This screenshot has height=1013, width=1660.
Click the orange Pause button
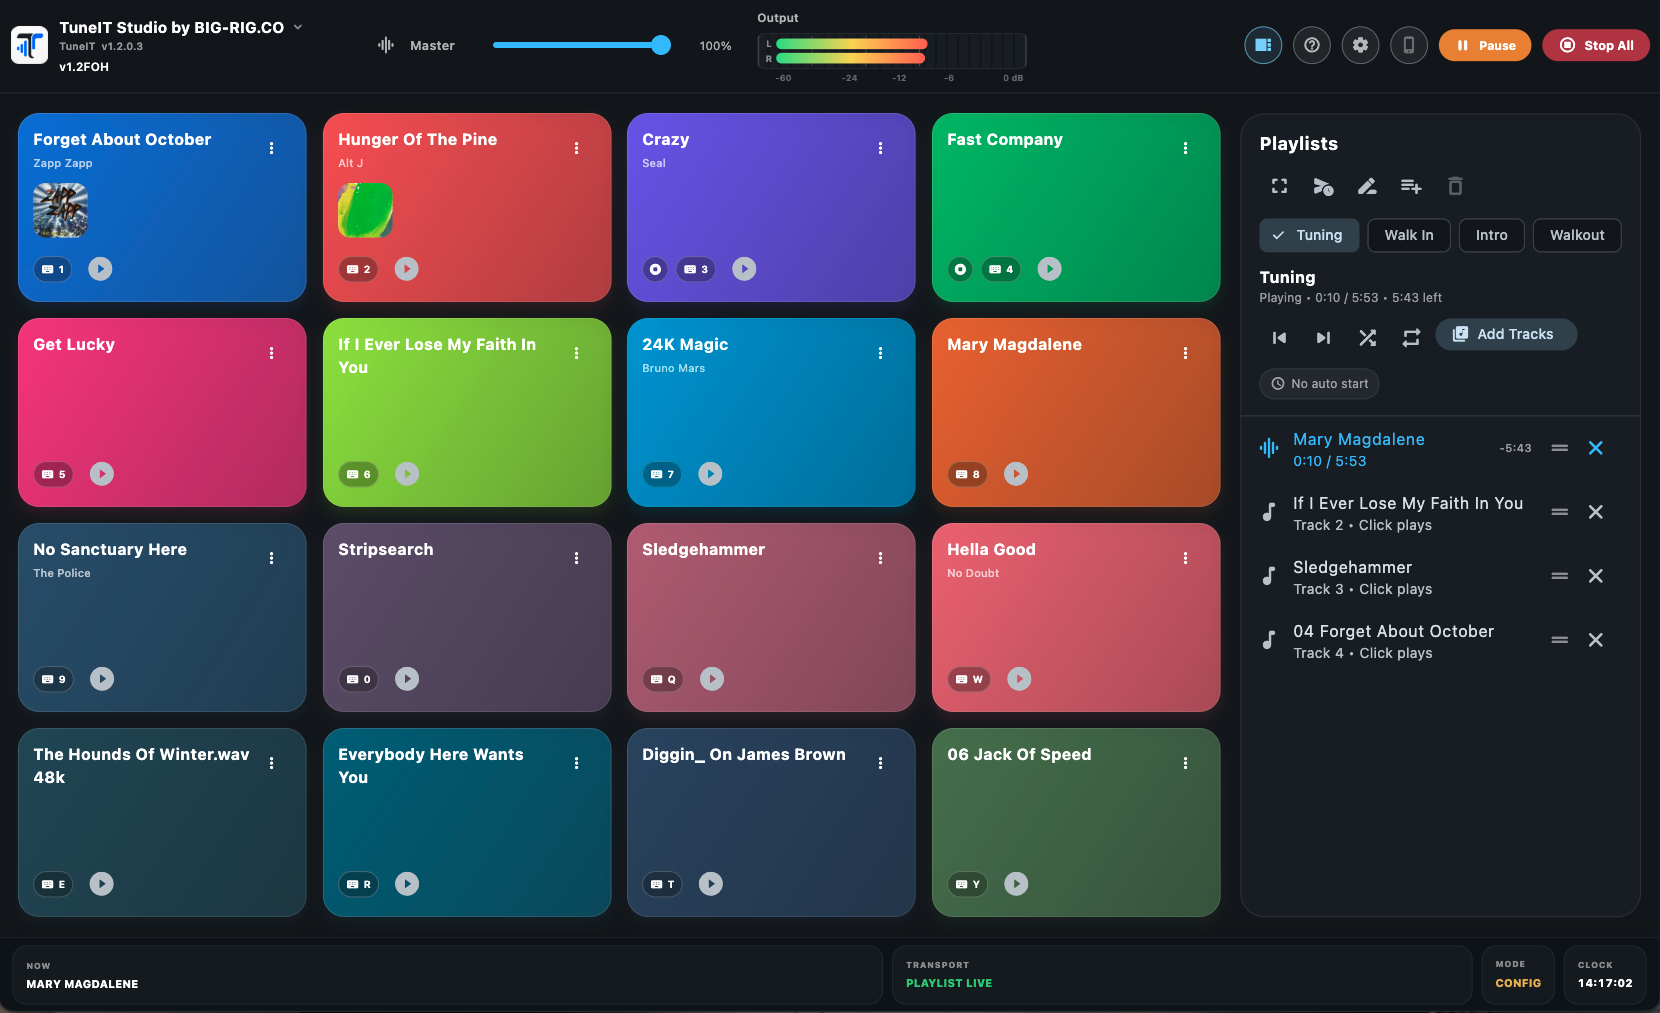1485,45
